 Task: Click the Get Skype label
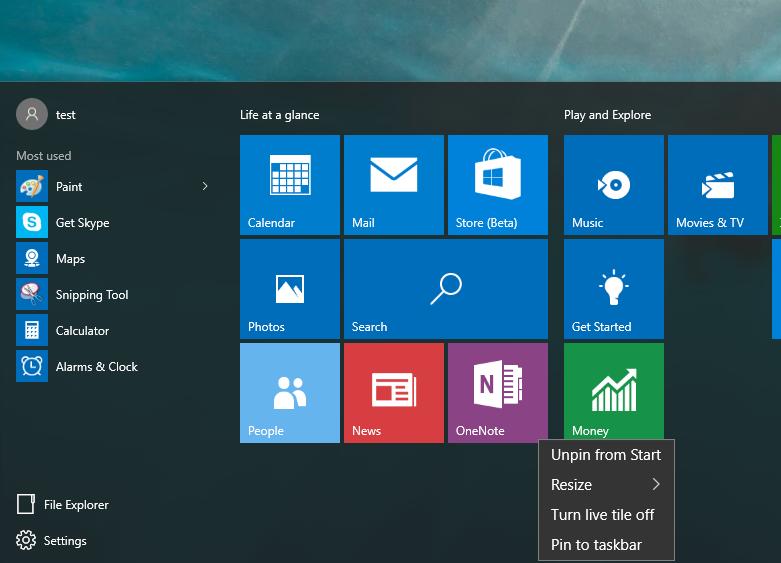[x=83, y=223]
